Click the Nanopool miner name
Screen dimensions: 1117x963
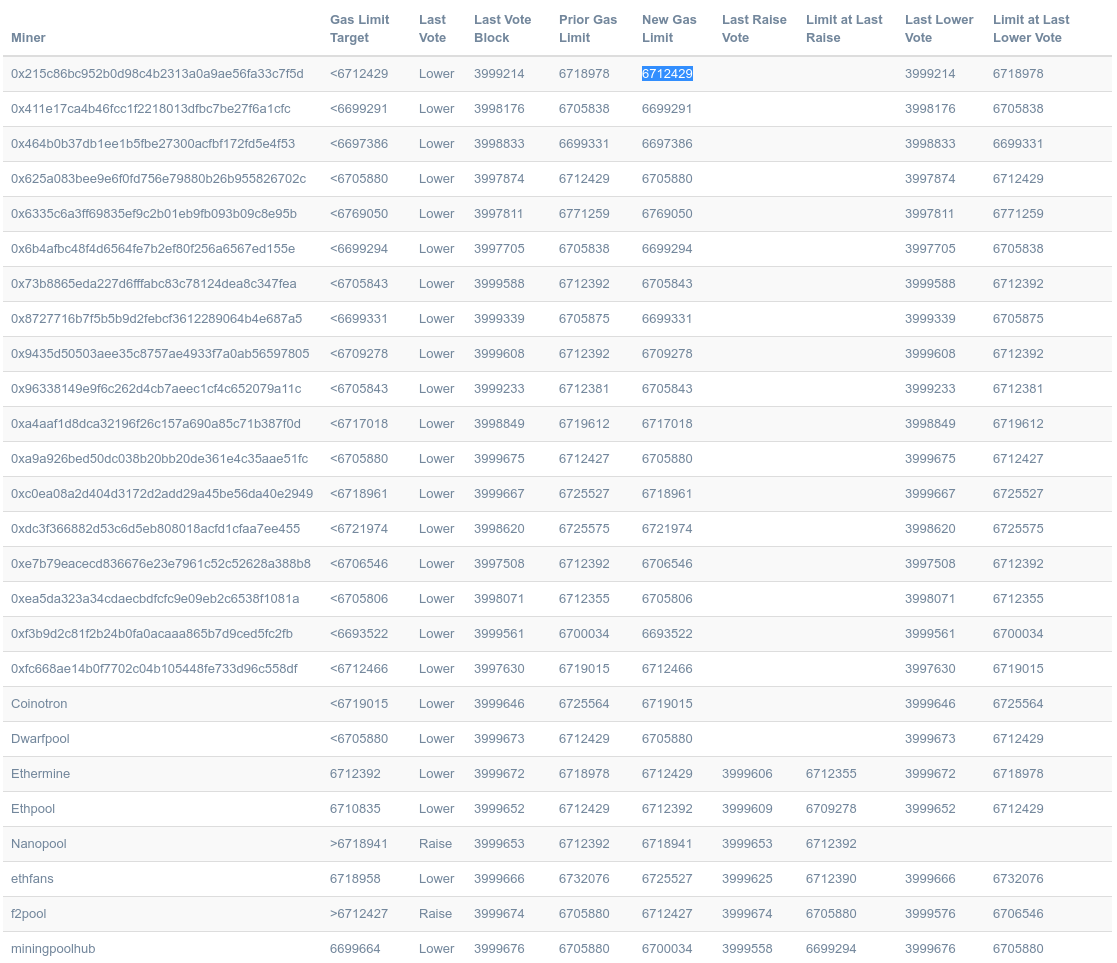click(x=38, y=843)
